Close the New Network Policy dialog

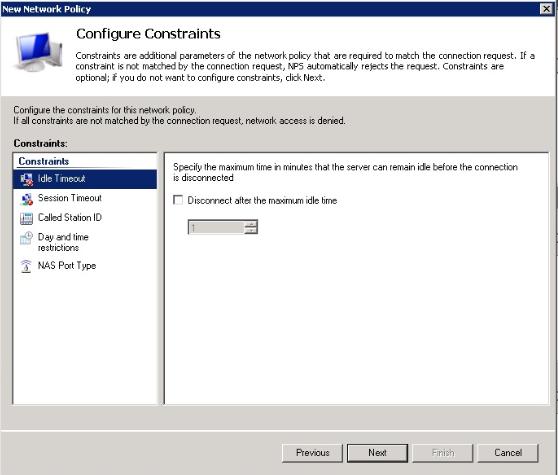[546, 9]
